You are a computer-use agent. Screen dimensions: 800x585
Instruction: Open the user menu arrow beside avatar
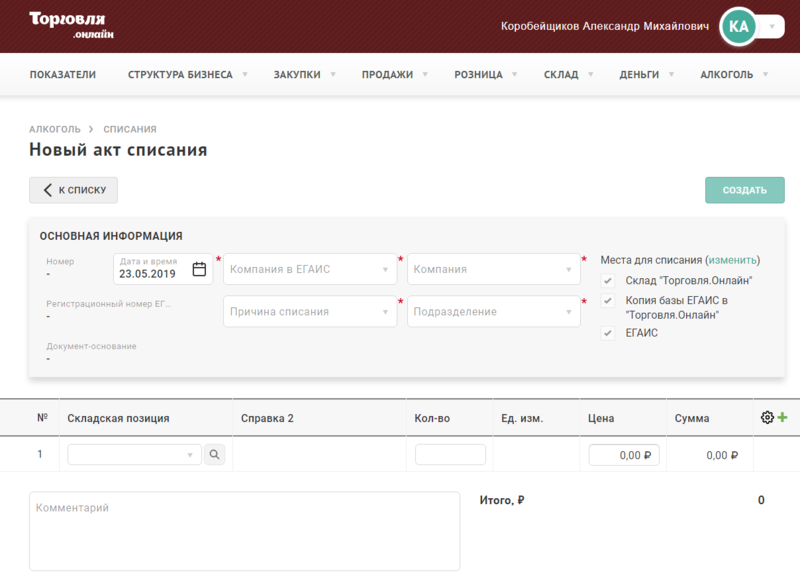pos(772,26)
